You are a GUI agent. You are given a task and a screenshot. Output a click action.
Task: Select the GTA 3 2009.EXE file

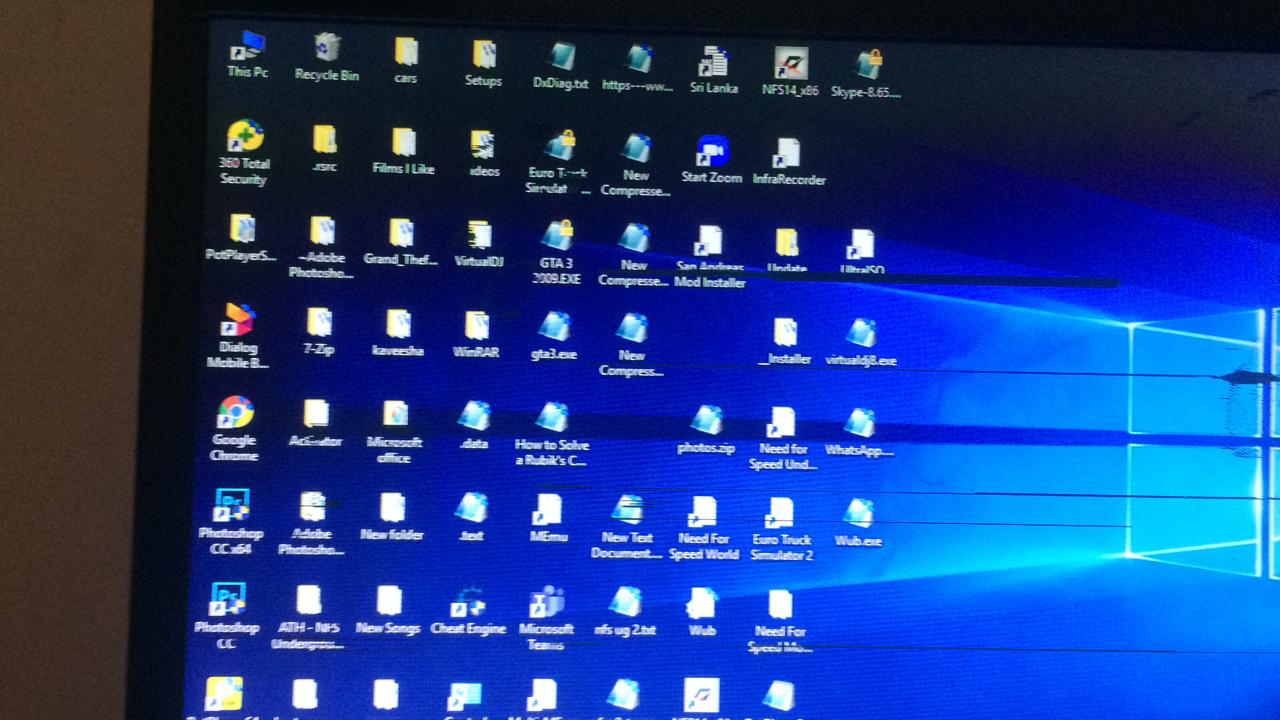[x=557, y=253]
